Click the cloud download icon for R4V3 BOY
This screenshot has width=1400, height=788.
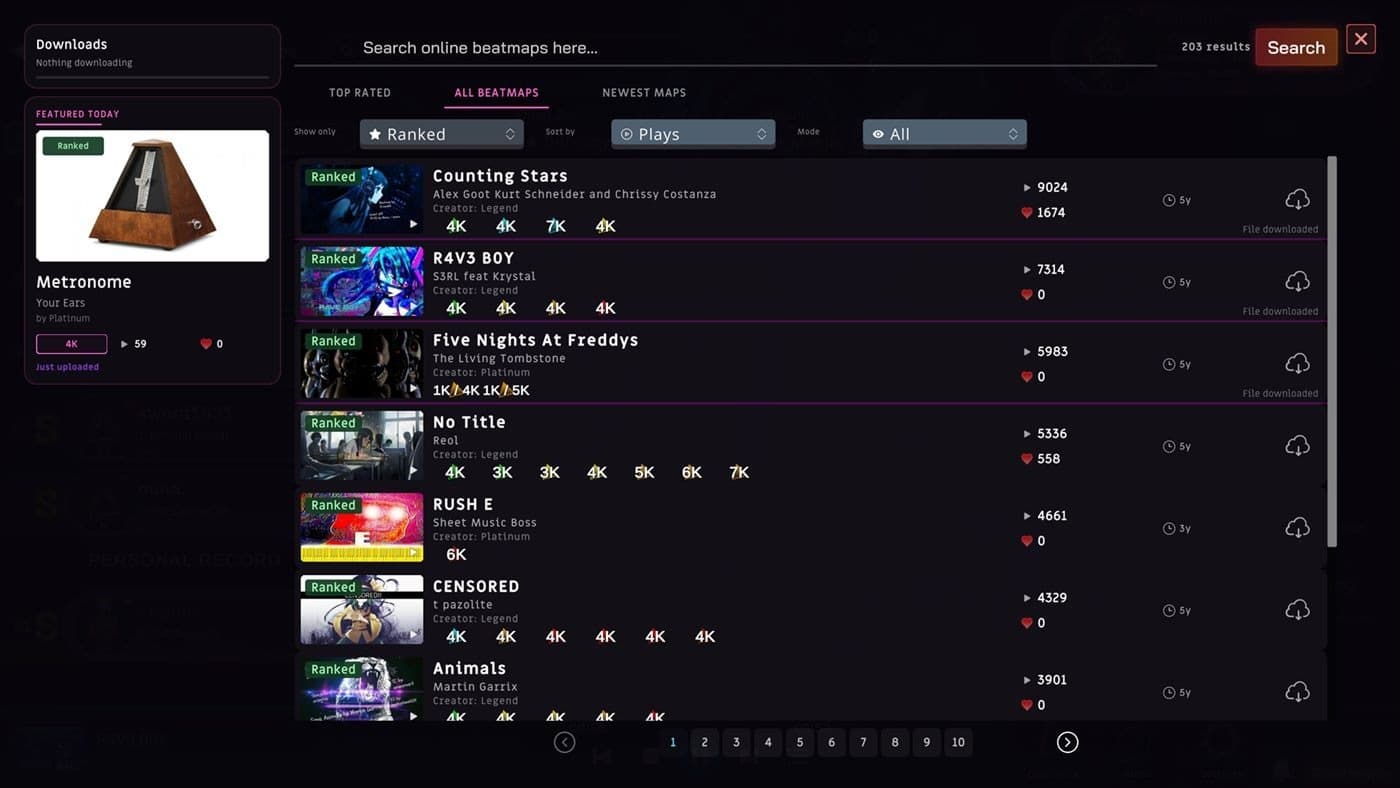1297,281
